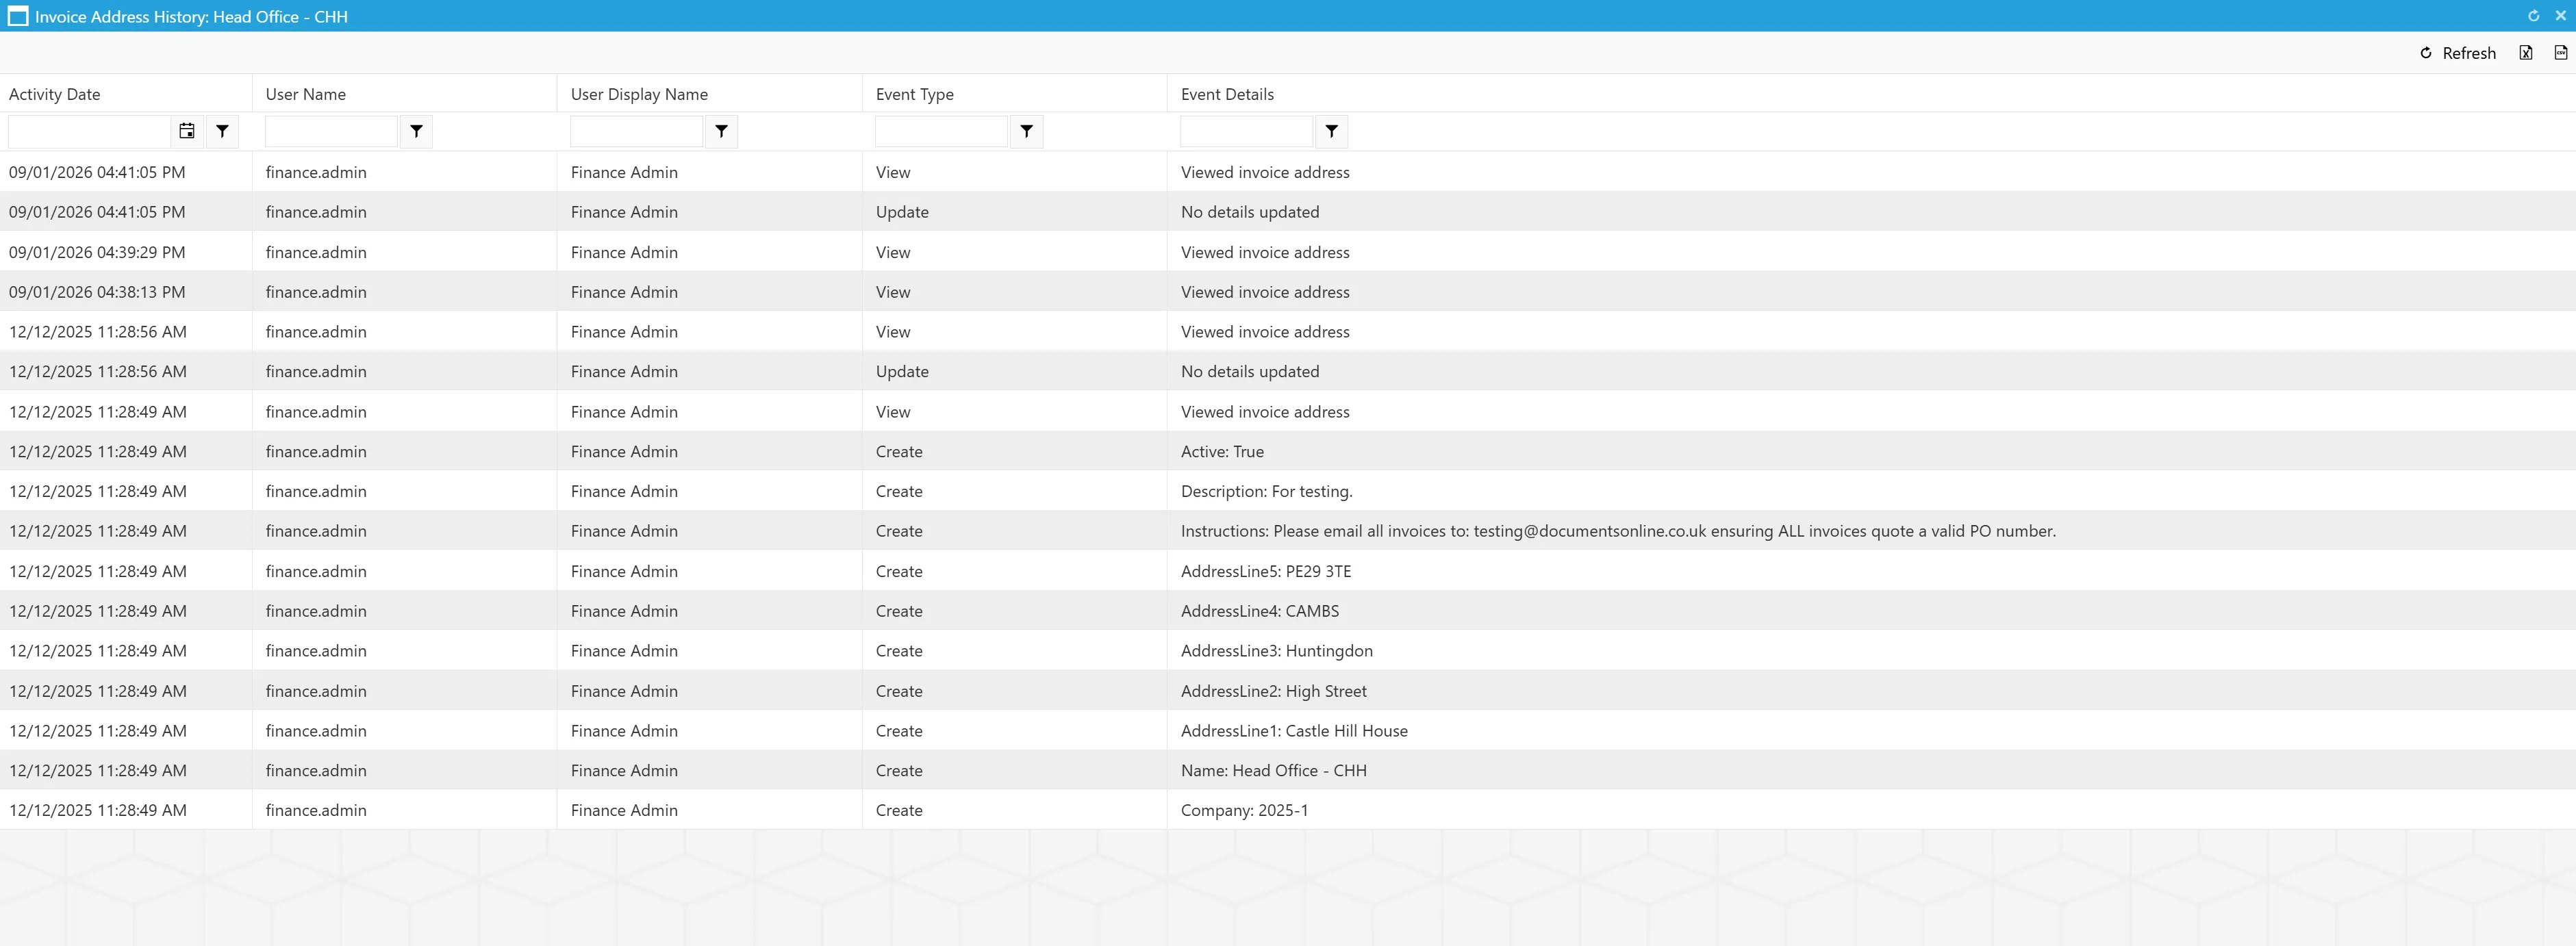Click the window icon beside the title
Image resolution: width=2576 pixels, height=946 pixels.
pos(18,17)
